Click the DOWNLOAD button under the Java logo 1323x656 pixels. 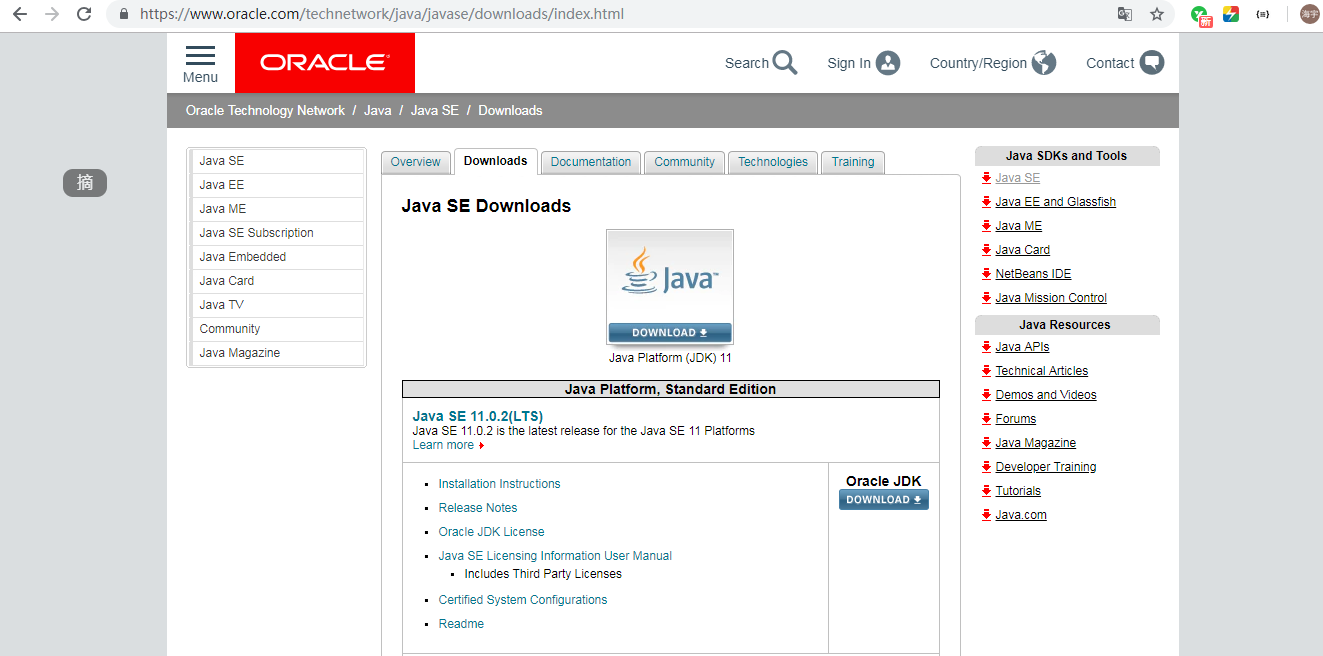[670, 333]
